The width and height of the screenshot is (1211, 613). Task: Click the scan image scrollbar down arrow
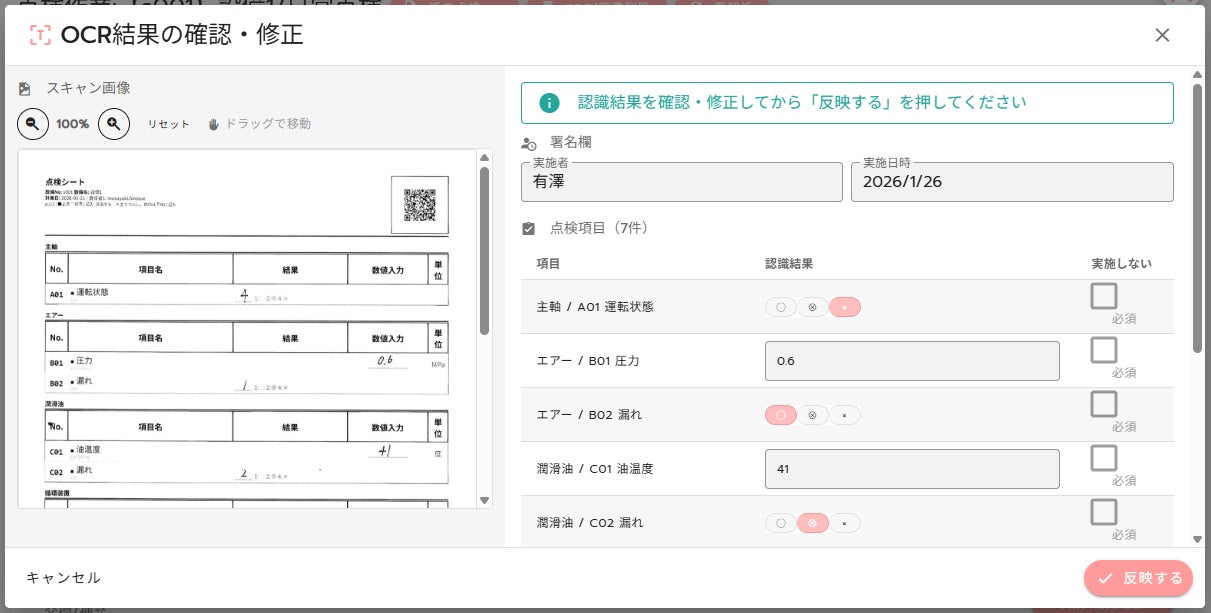coord(485,500)
